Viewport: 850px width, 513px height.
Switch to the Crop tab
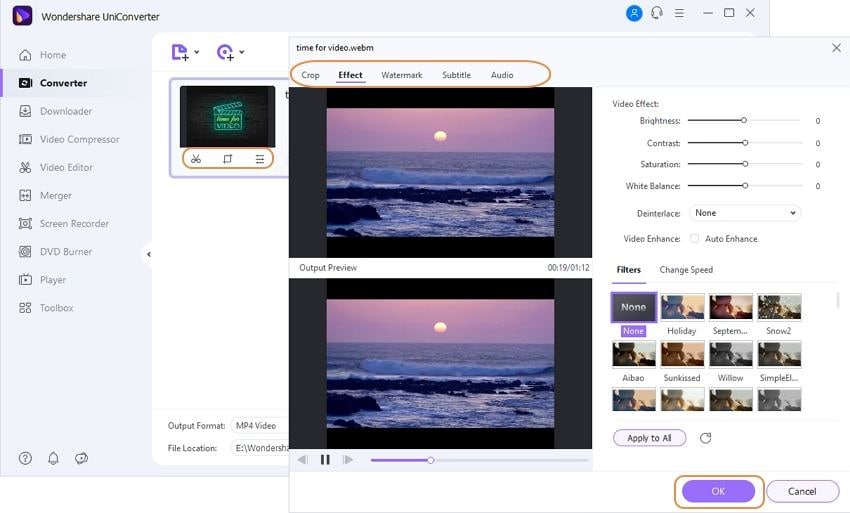[310, 75]
